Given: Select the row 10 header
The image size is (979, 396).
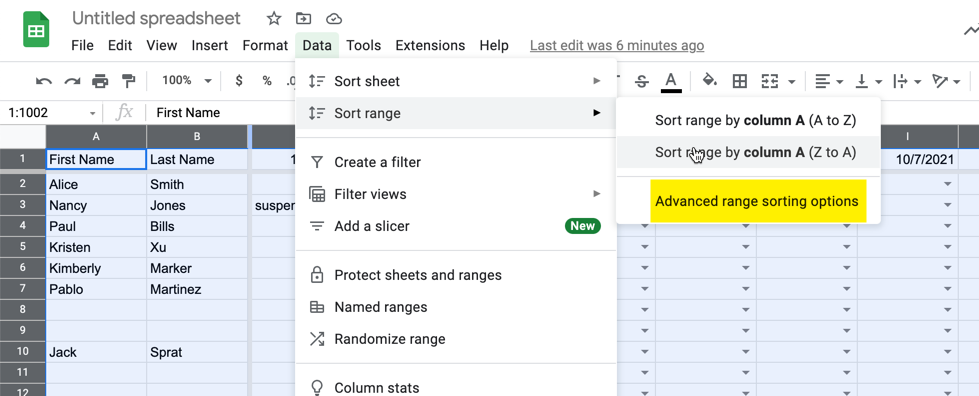Looking at the screenshot, I should point(22,352).
